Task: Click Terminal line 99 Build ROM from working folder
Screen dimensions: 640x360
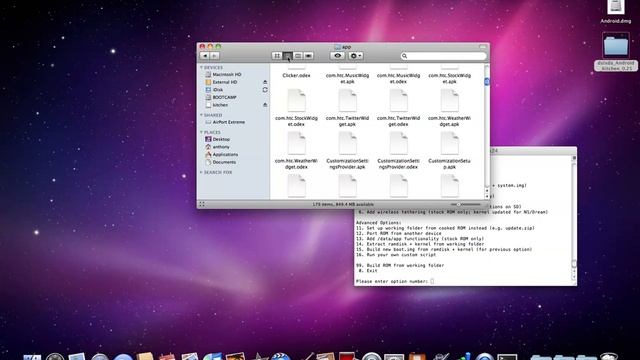Action: point(400,265)
